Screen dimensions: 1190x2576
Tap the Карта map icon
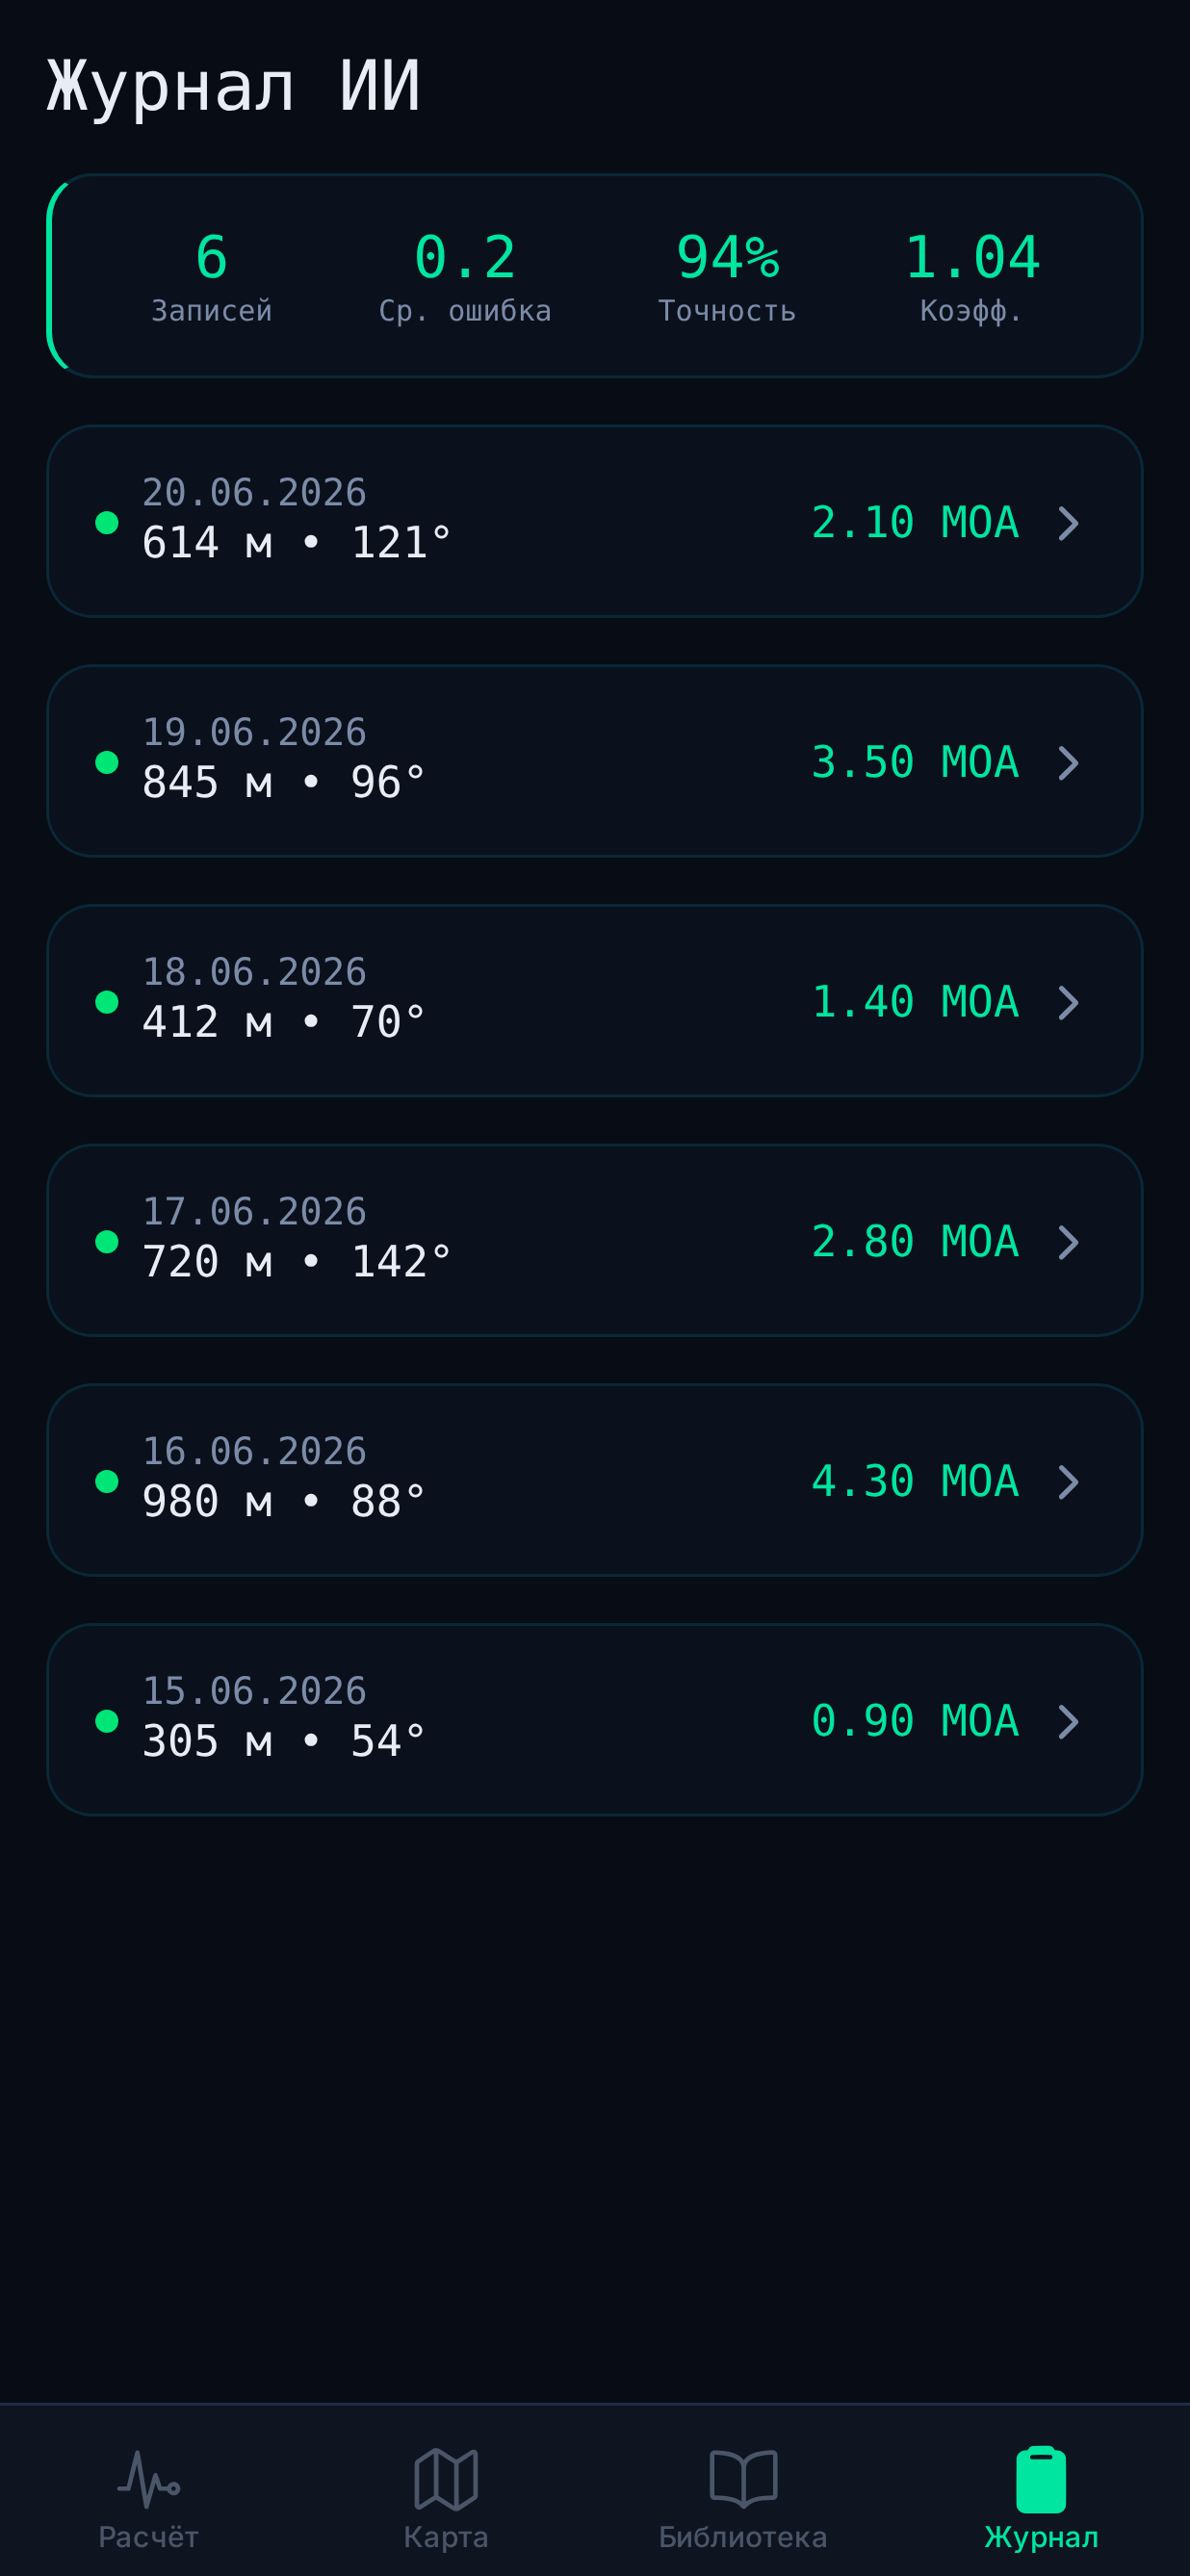coord(446,2479)
